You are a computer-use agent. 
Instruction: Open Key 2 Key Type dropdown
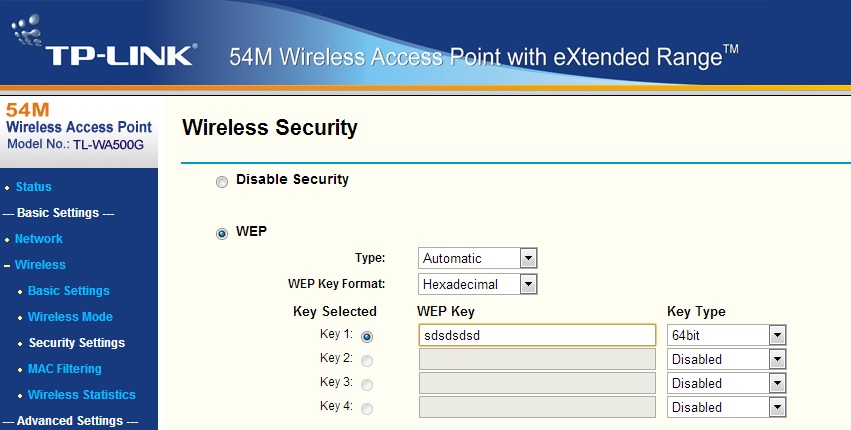click(x=726, y=359)
